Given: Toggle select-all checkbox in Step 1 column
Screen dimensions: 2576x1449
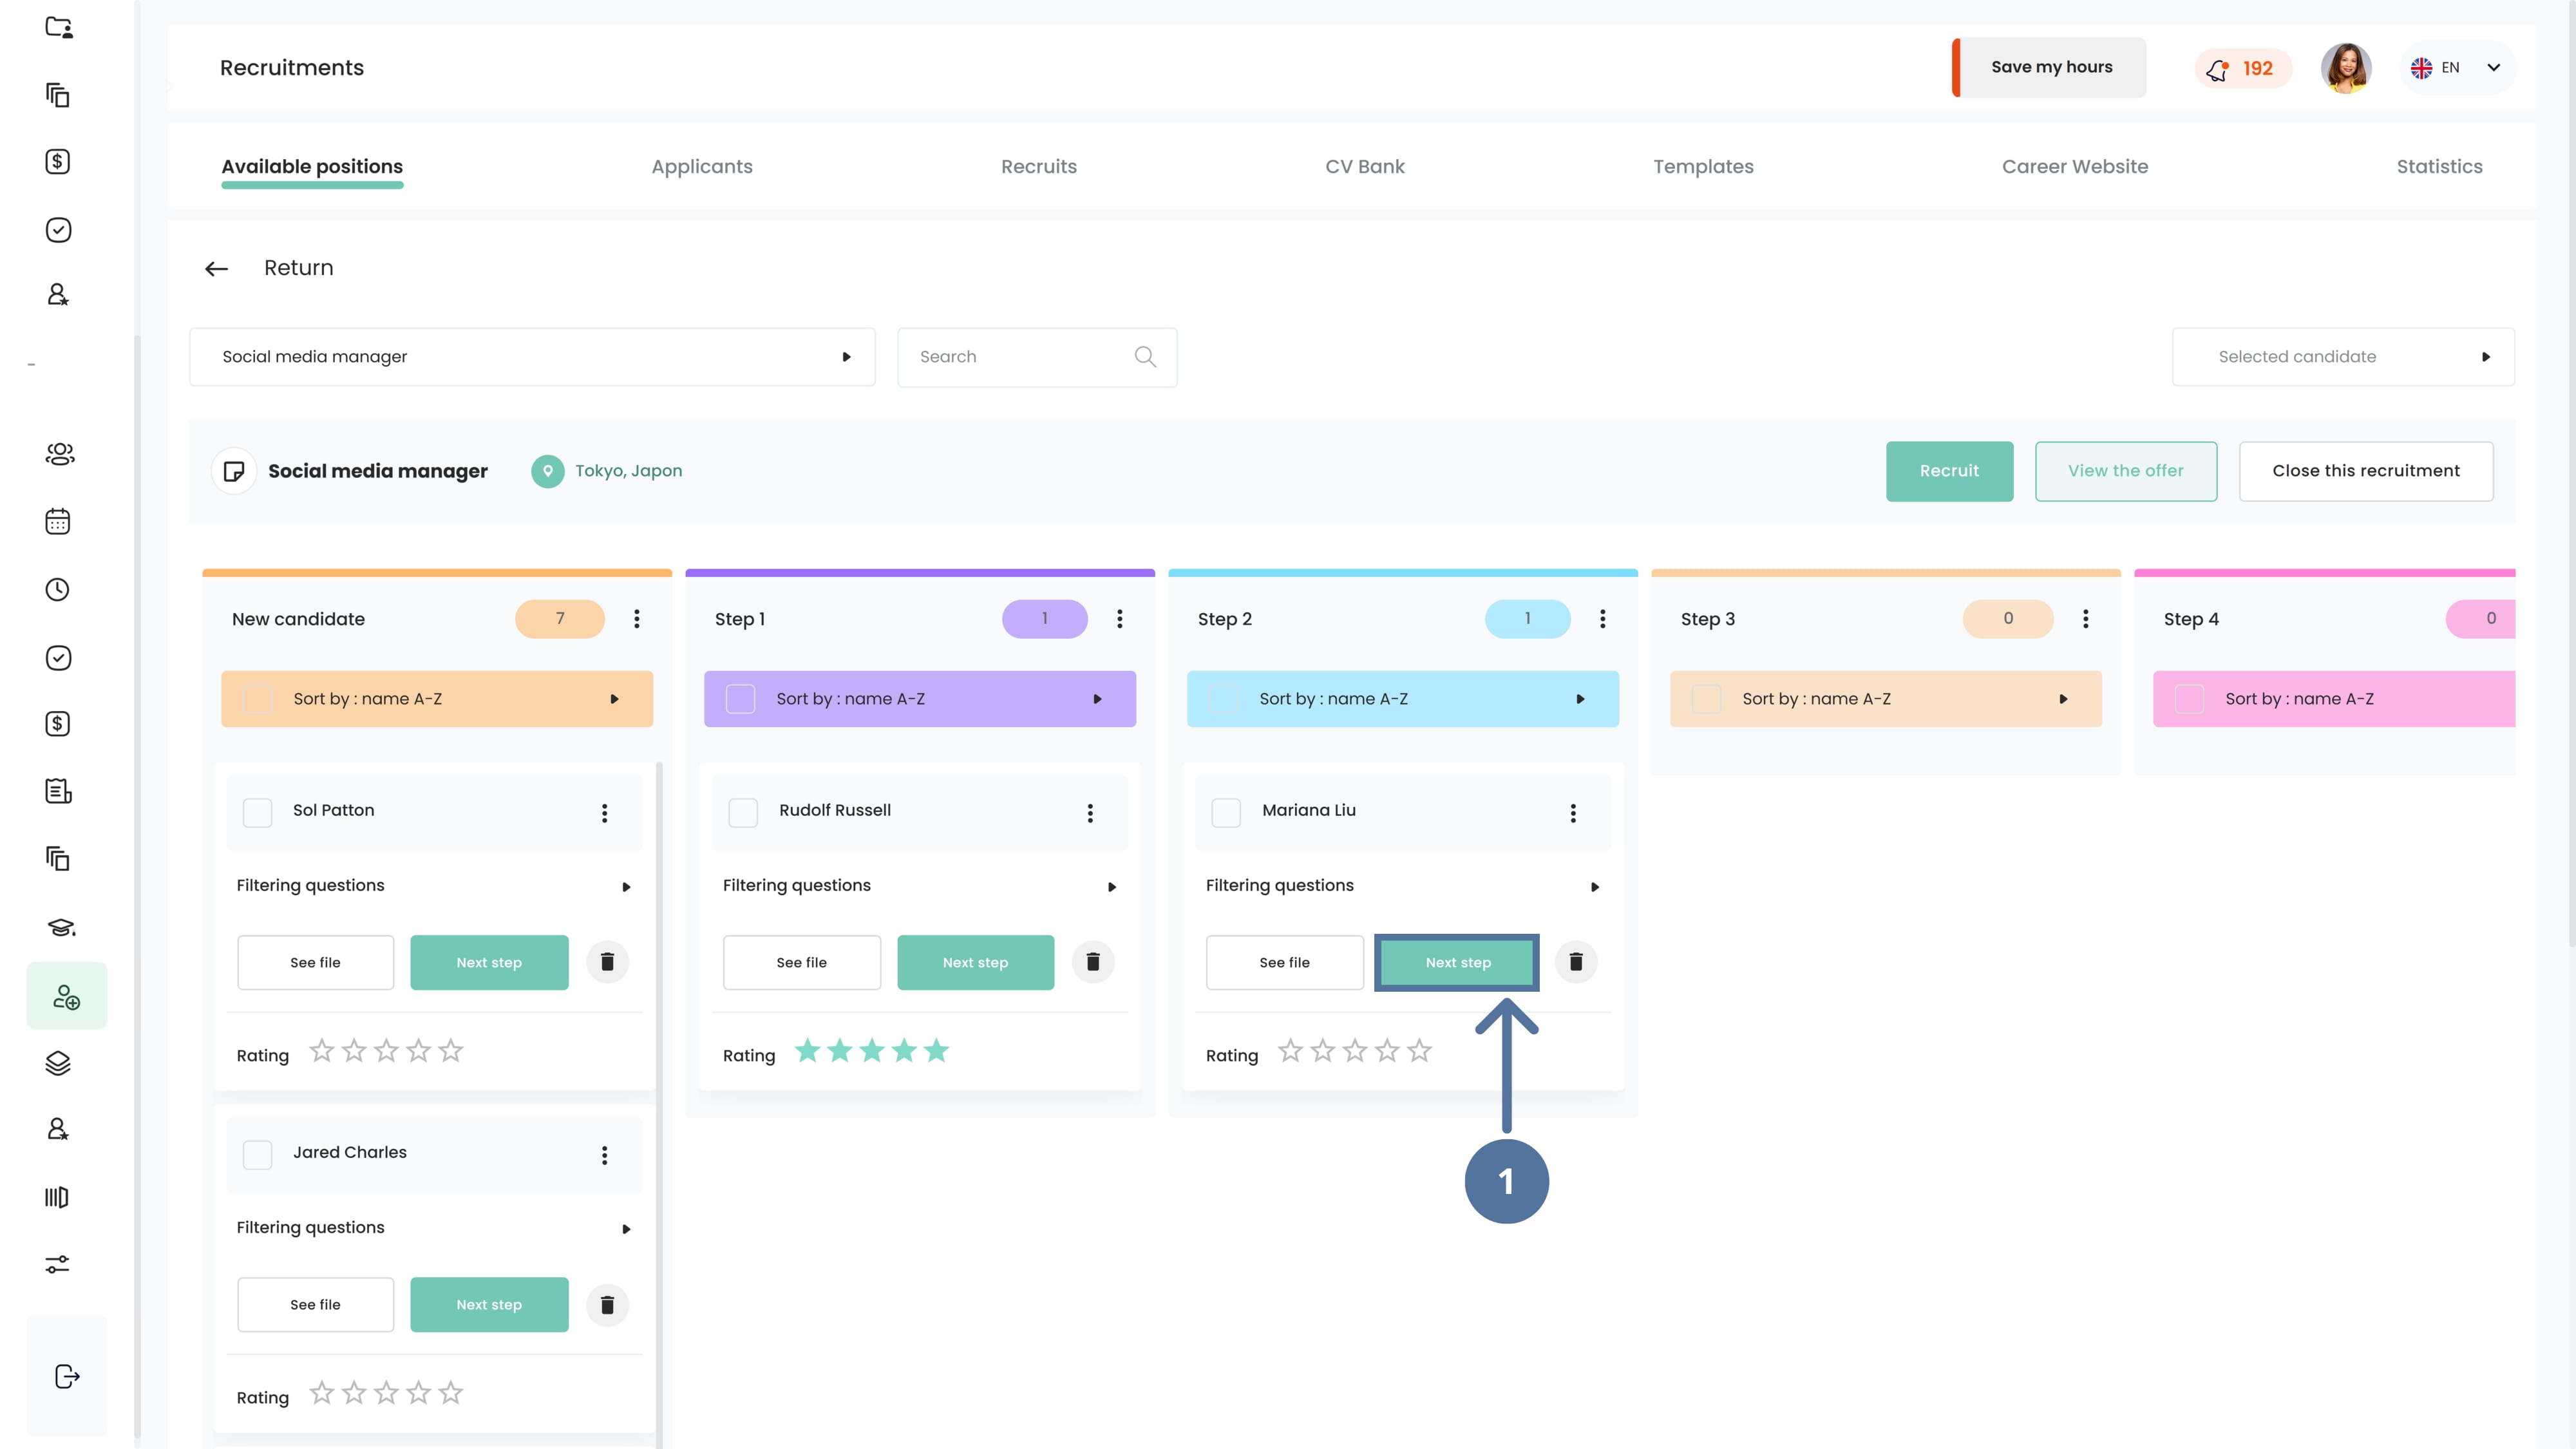Looking at the screenshot, I should 741,698.
